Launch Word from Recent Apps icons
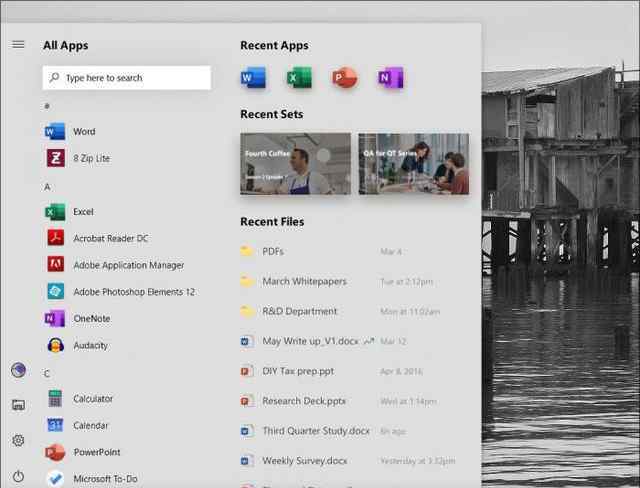Viewport: 640px width, 488px height. pos(253,78)
